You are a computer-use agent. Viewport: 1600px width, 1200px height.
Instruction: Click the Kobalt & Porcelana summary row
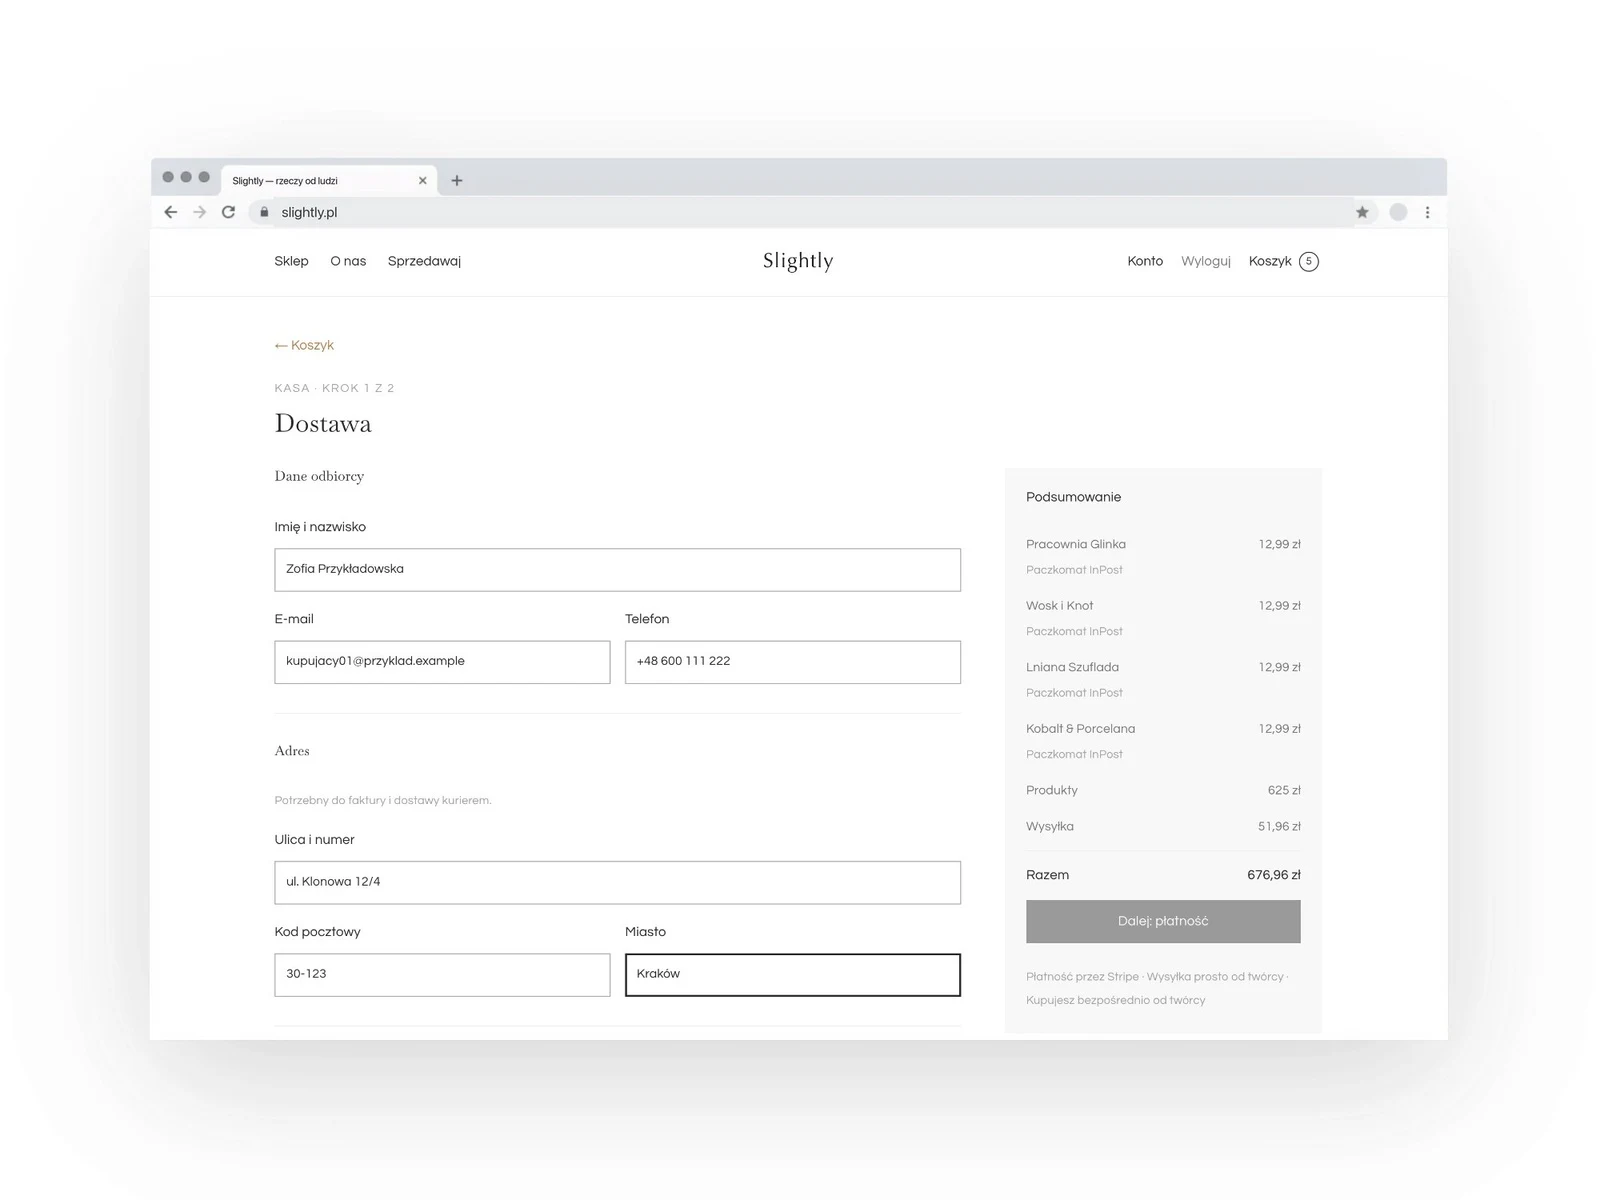pos(1163,741)
